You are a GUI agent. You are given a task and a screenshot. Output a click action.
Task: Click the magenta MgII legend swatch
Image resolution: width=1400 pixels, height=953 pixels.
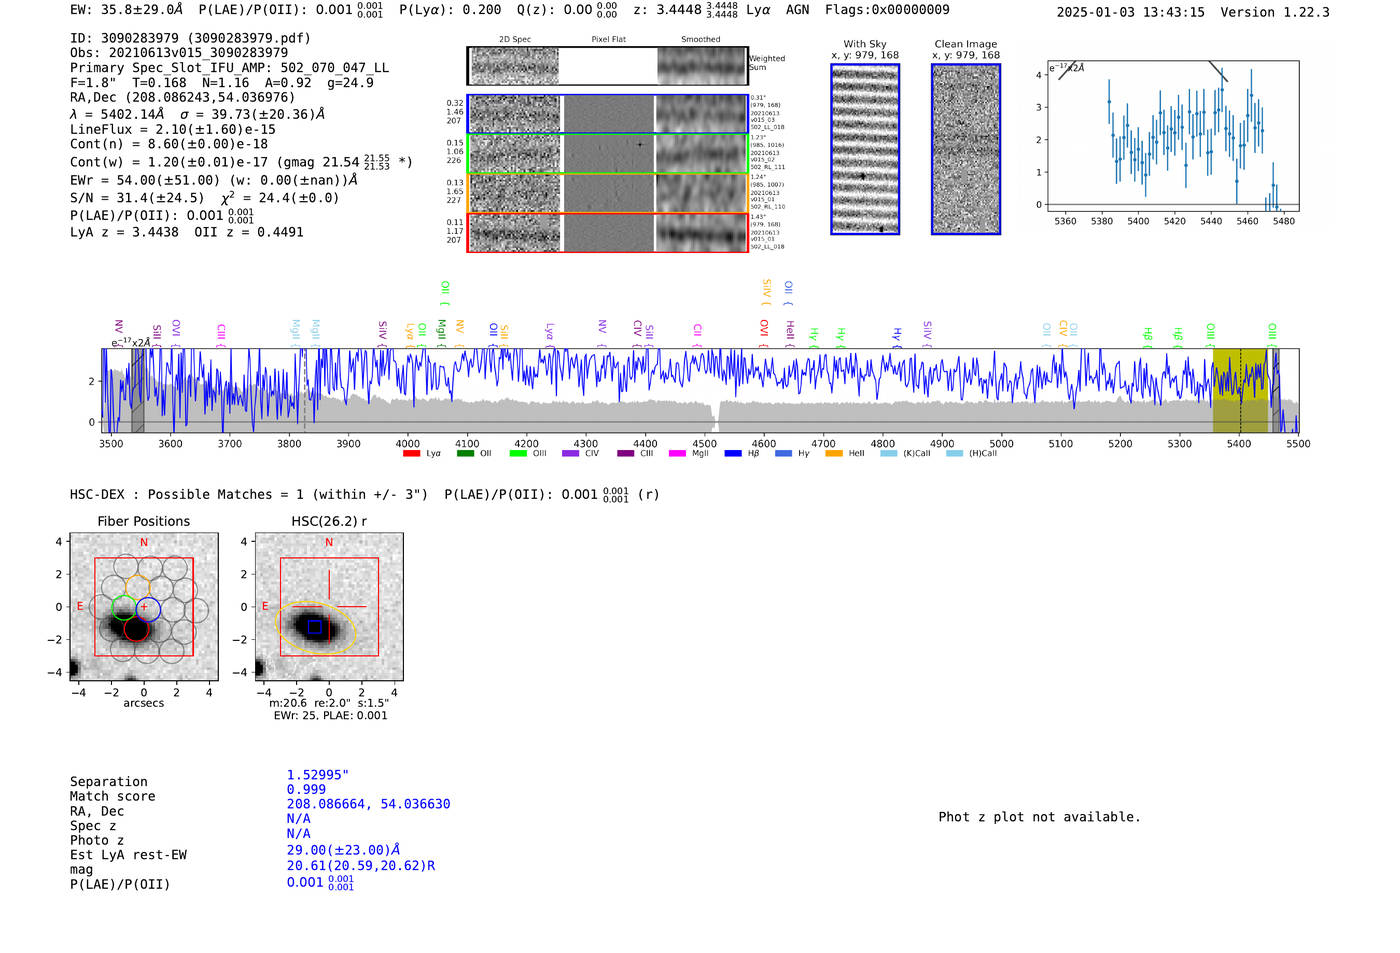pyautogui.click(x=677, y=454)
